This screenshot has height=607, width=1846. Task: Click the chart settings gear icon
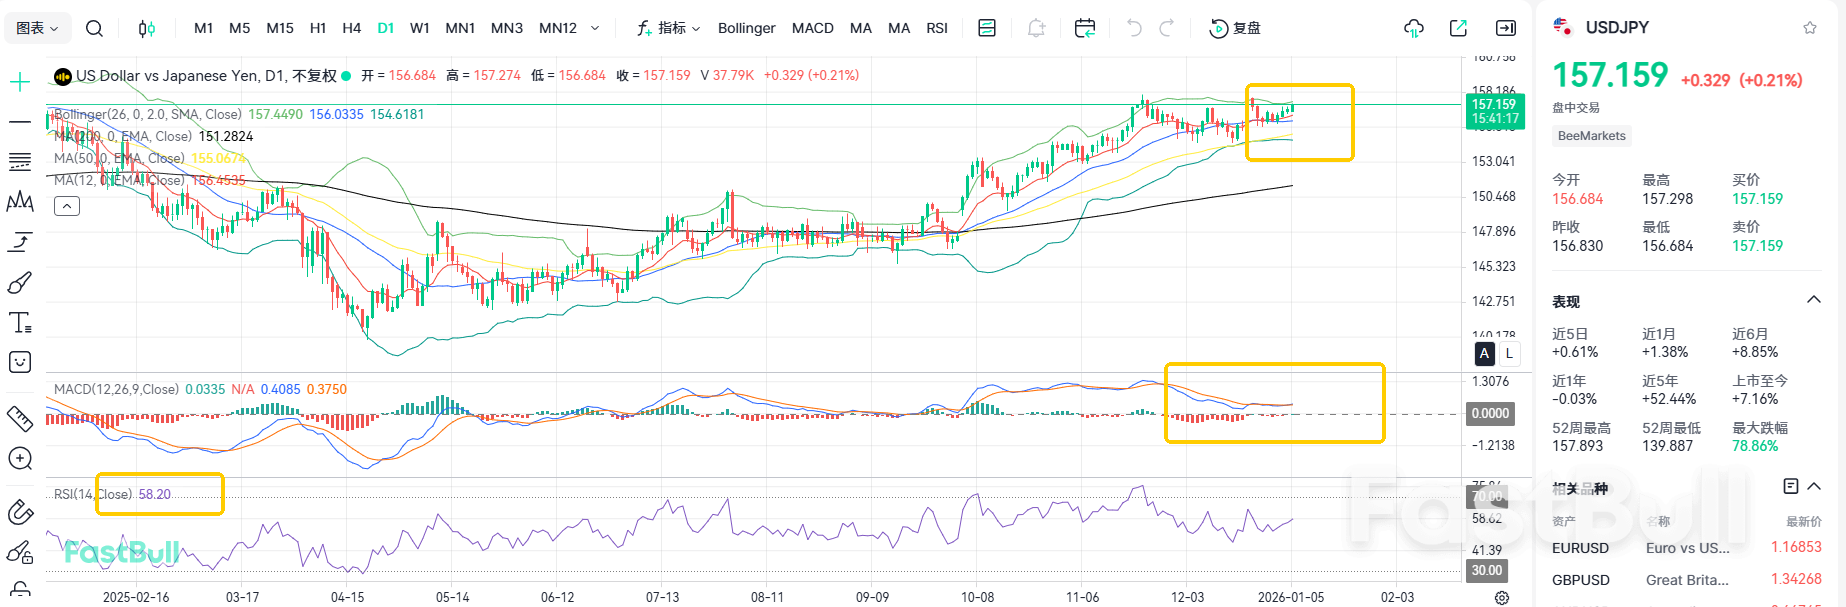(x=1501, y=597)
